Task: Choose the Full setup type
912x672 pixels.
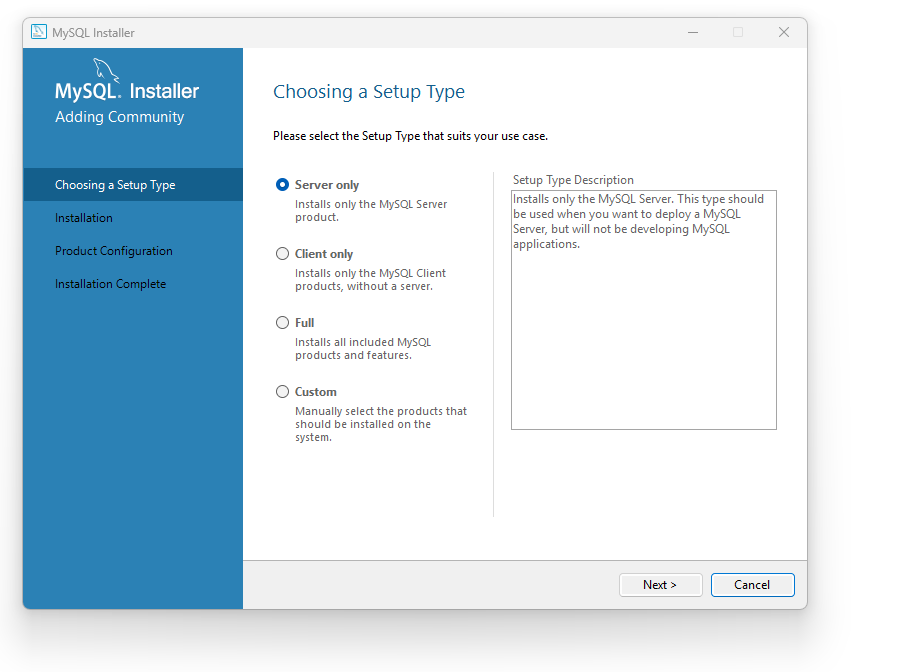Action: point(282,322)
